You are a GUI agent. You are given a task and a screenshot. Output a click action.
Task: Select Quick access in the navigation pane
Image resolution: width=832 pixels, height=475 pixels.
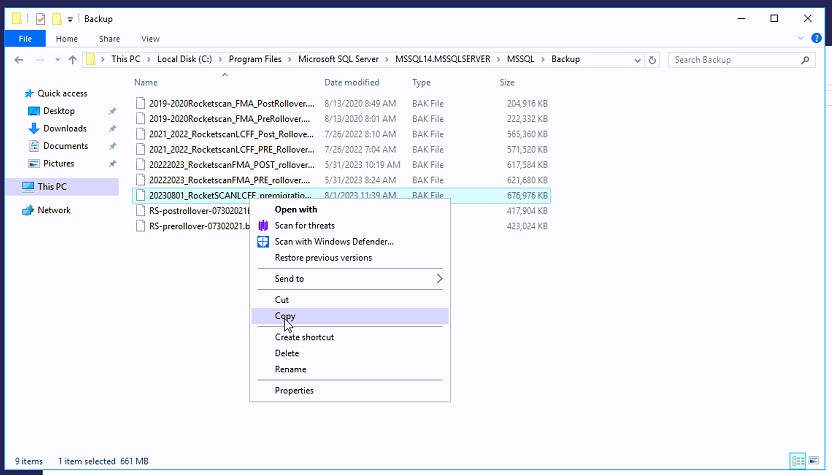pos(62,93)
